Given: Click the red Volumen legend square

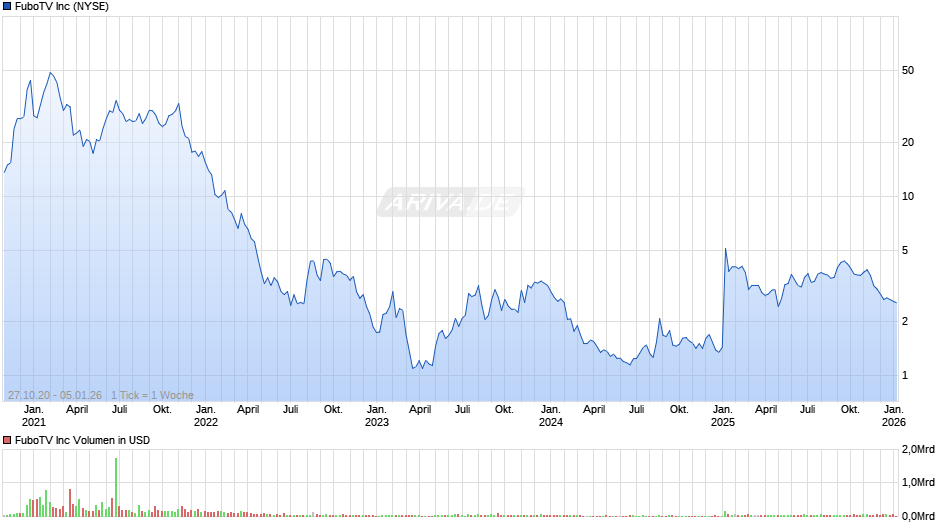Looking at the screenshot, I should 7,440.
